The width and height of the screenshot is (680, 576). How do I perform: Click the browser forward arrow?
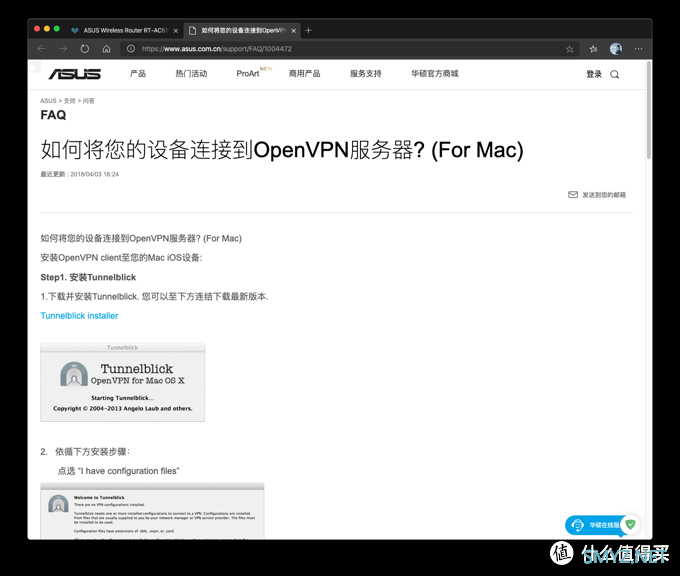[63, 49]
